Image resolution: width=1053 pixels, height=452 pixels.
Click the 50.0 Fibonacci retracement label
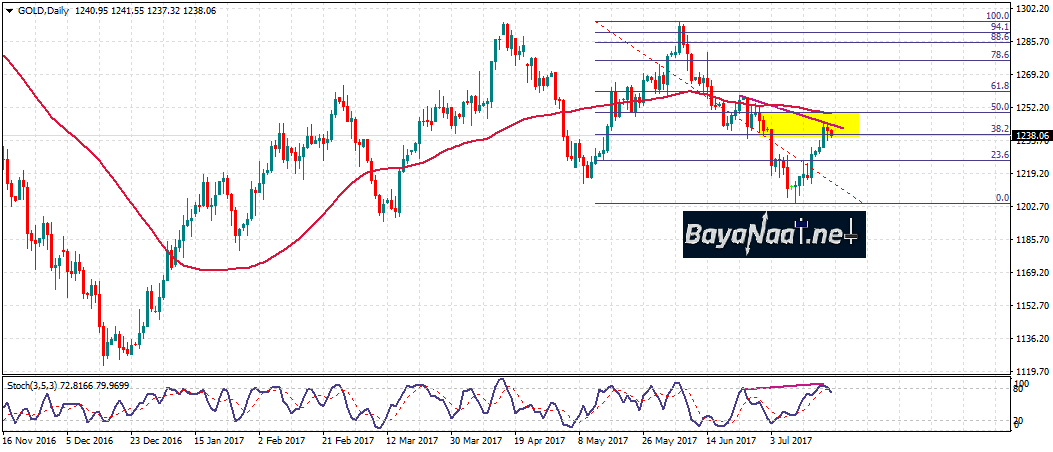999,107
